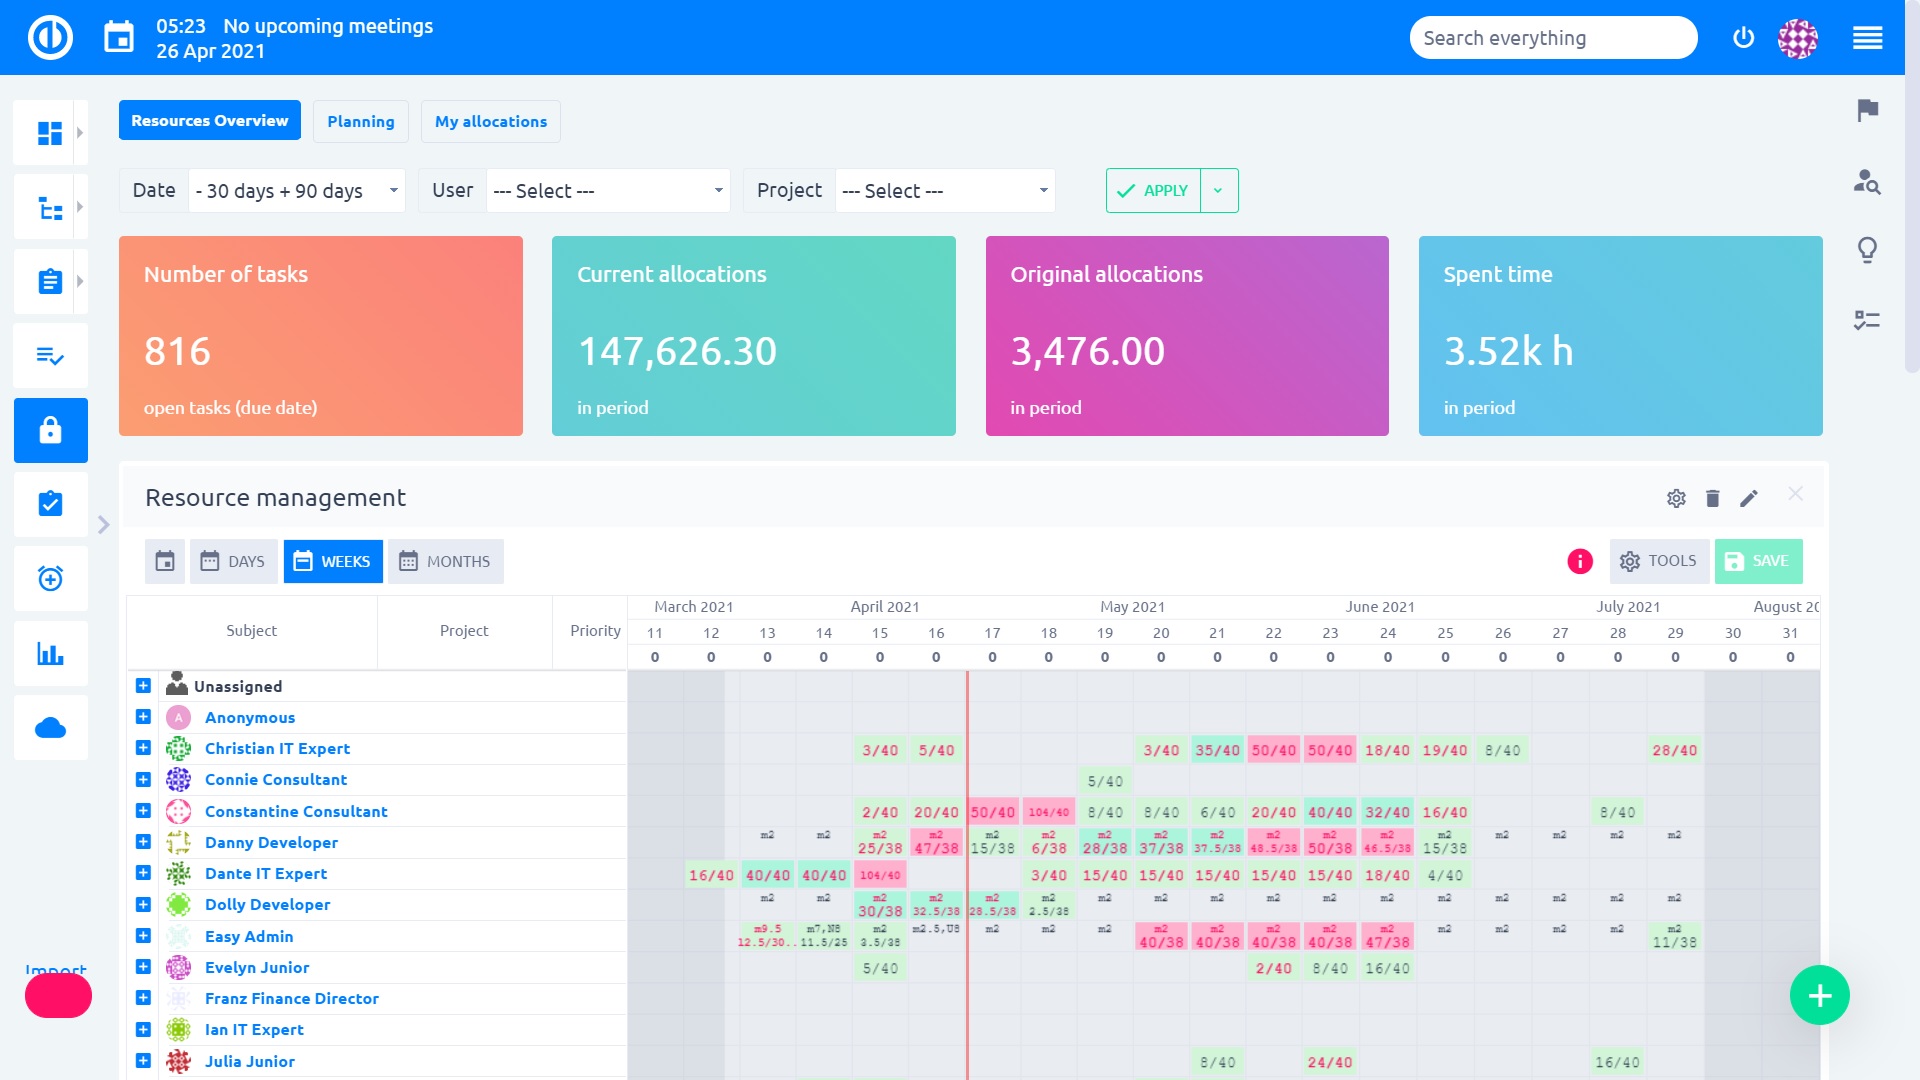Toggle the DAYS view button

pos(232,560)
